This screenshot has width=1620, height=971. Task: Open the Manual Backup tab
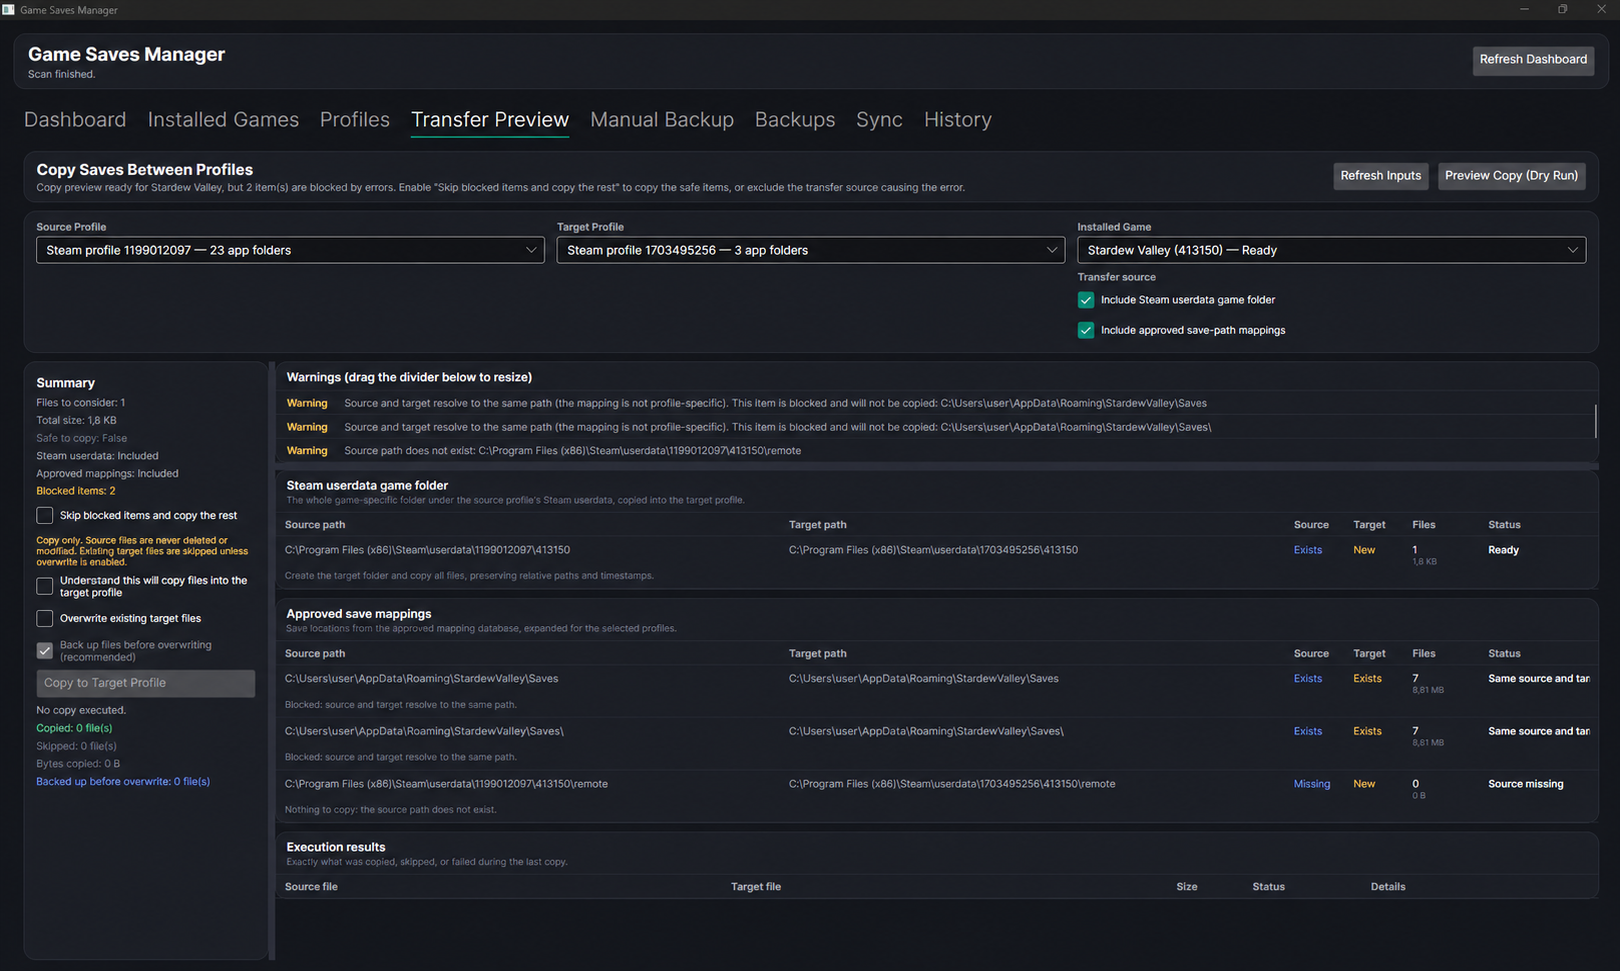[662, 120]
